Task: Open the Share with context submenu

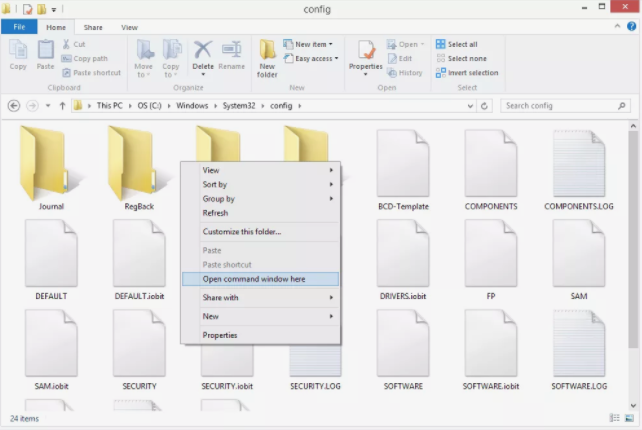Action: tap(260, 298)
